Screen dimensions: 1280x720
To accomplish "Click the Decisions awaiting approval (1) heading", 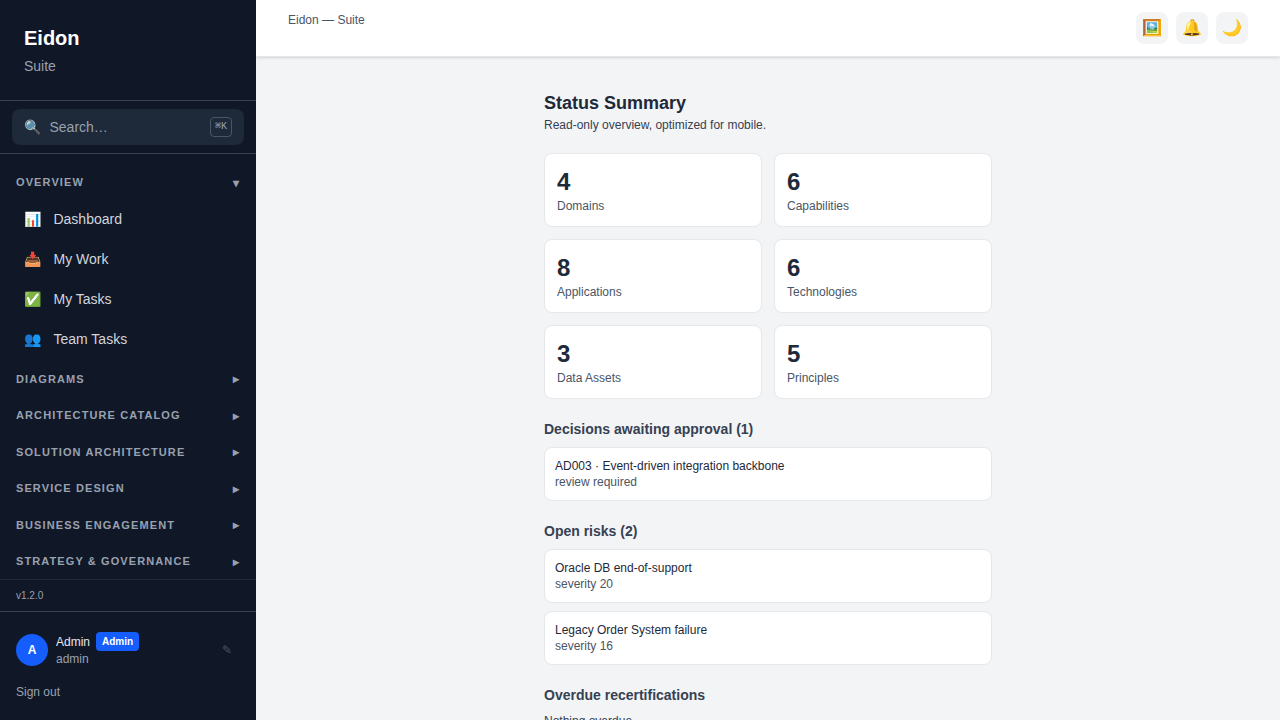I will 648,429.
